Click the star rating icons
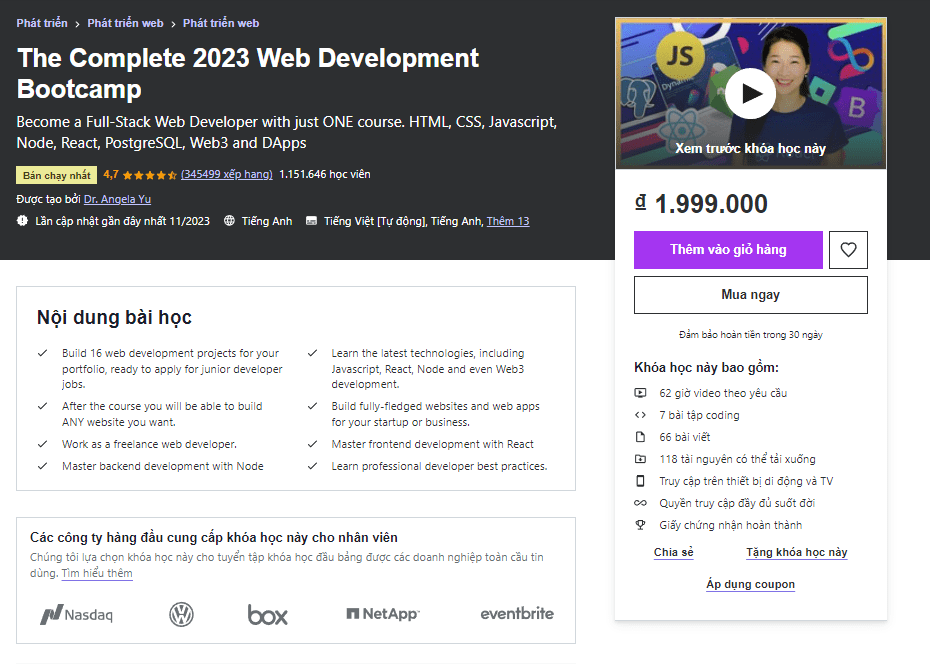 (x=150, y=174)
